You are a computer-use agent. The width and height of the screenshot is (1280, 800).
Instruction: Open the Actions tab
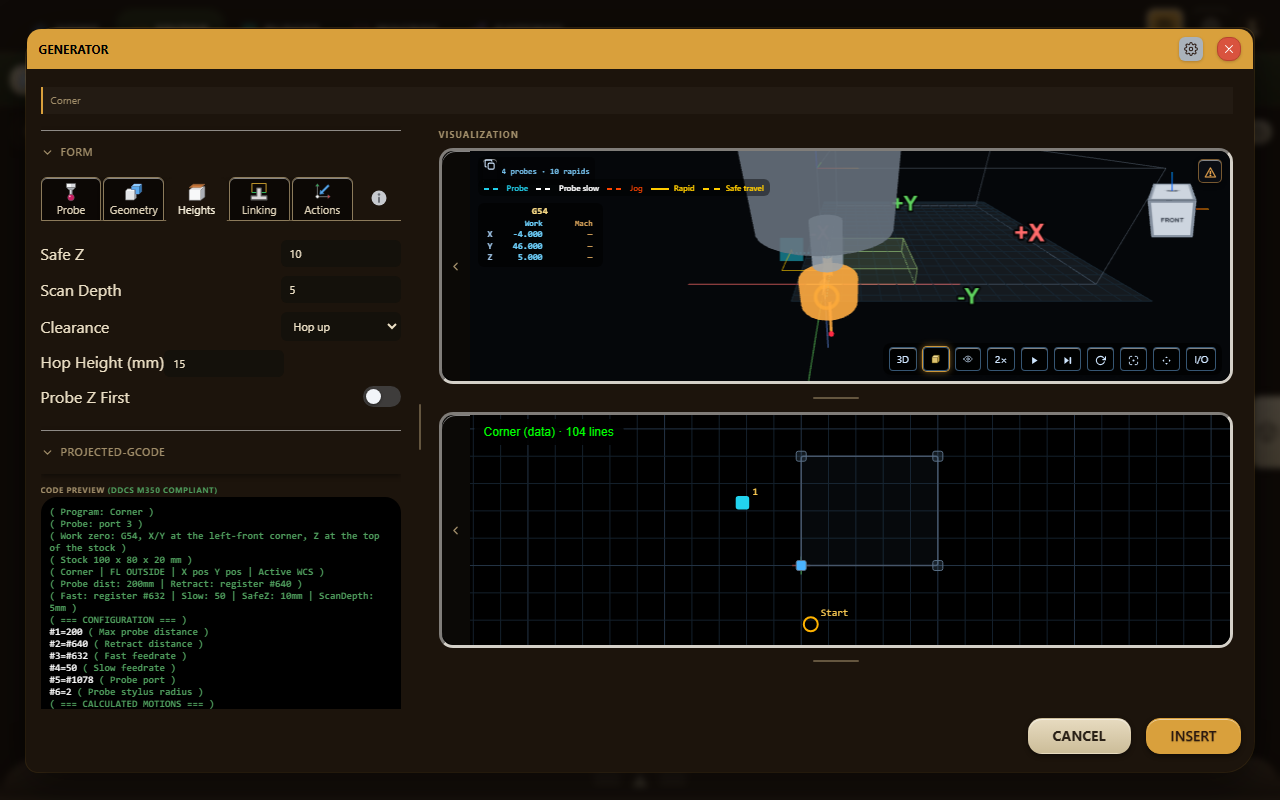322,199
